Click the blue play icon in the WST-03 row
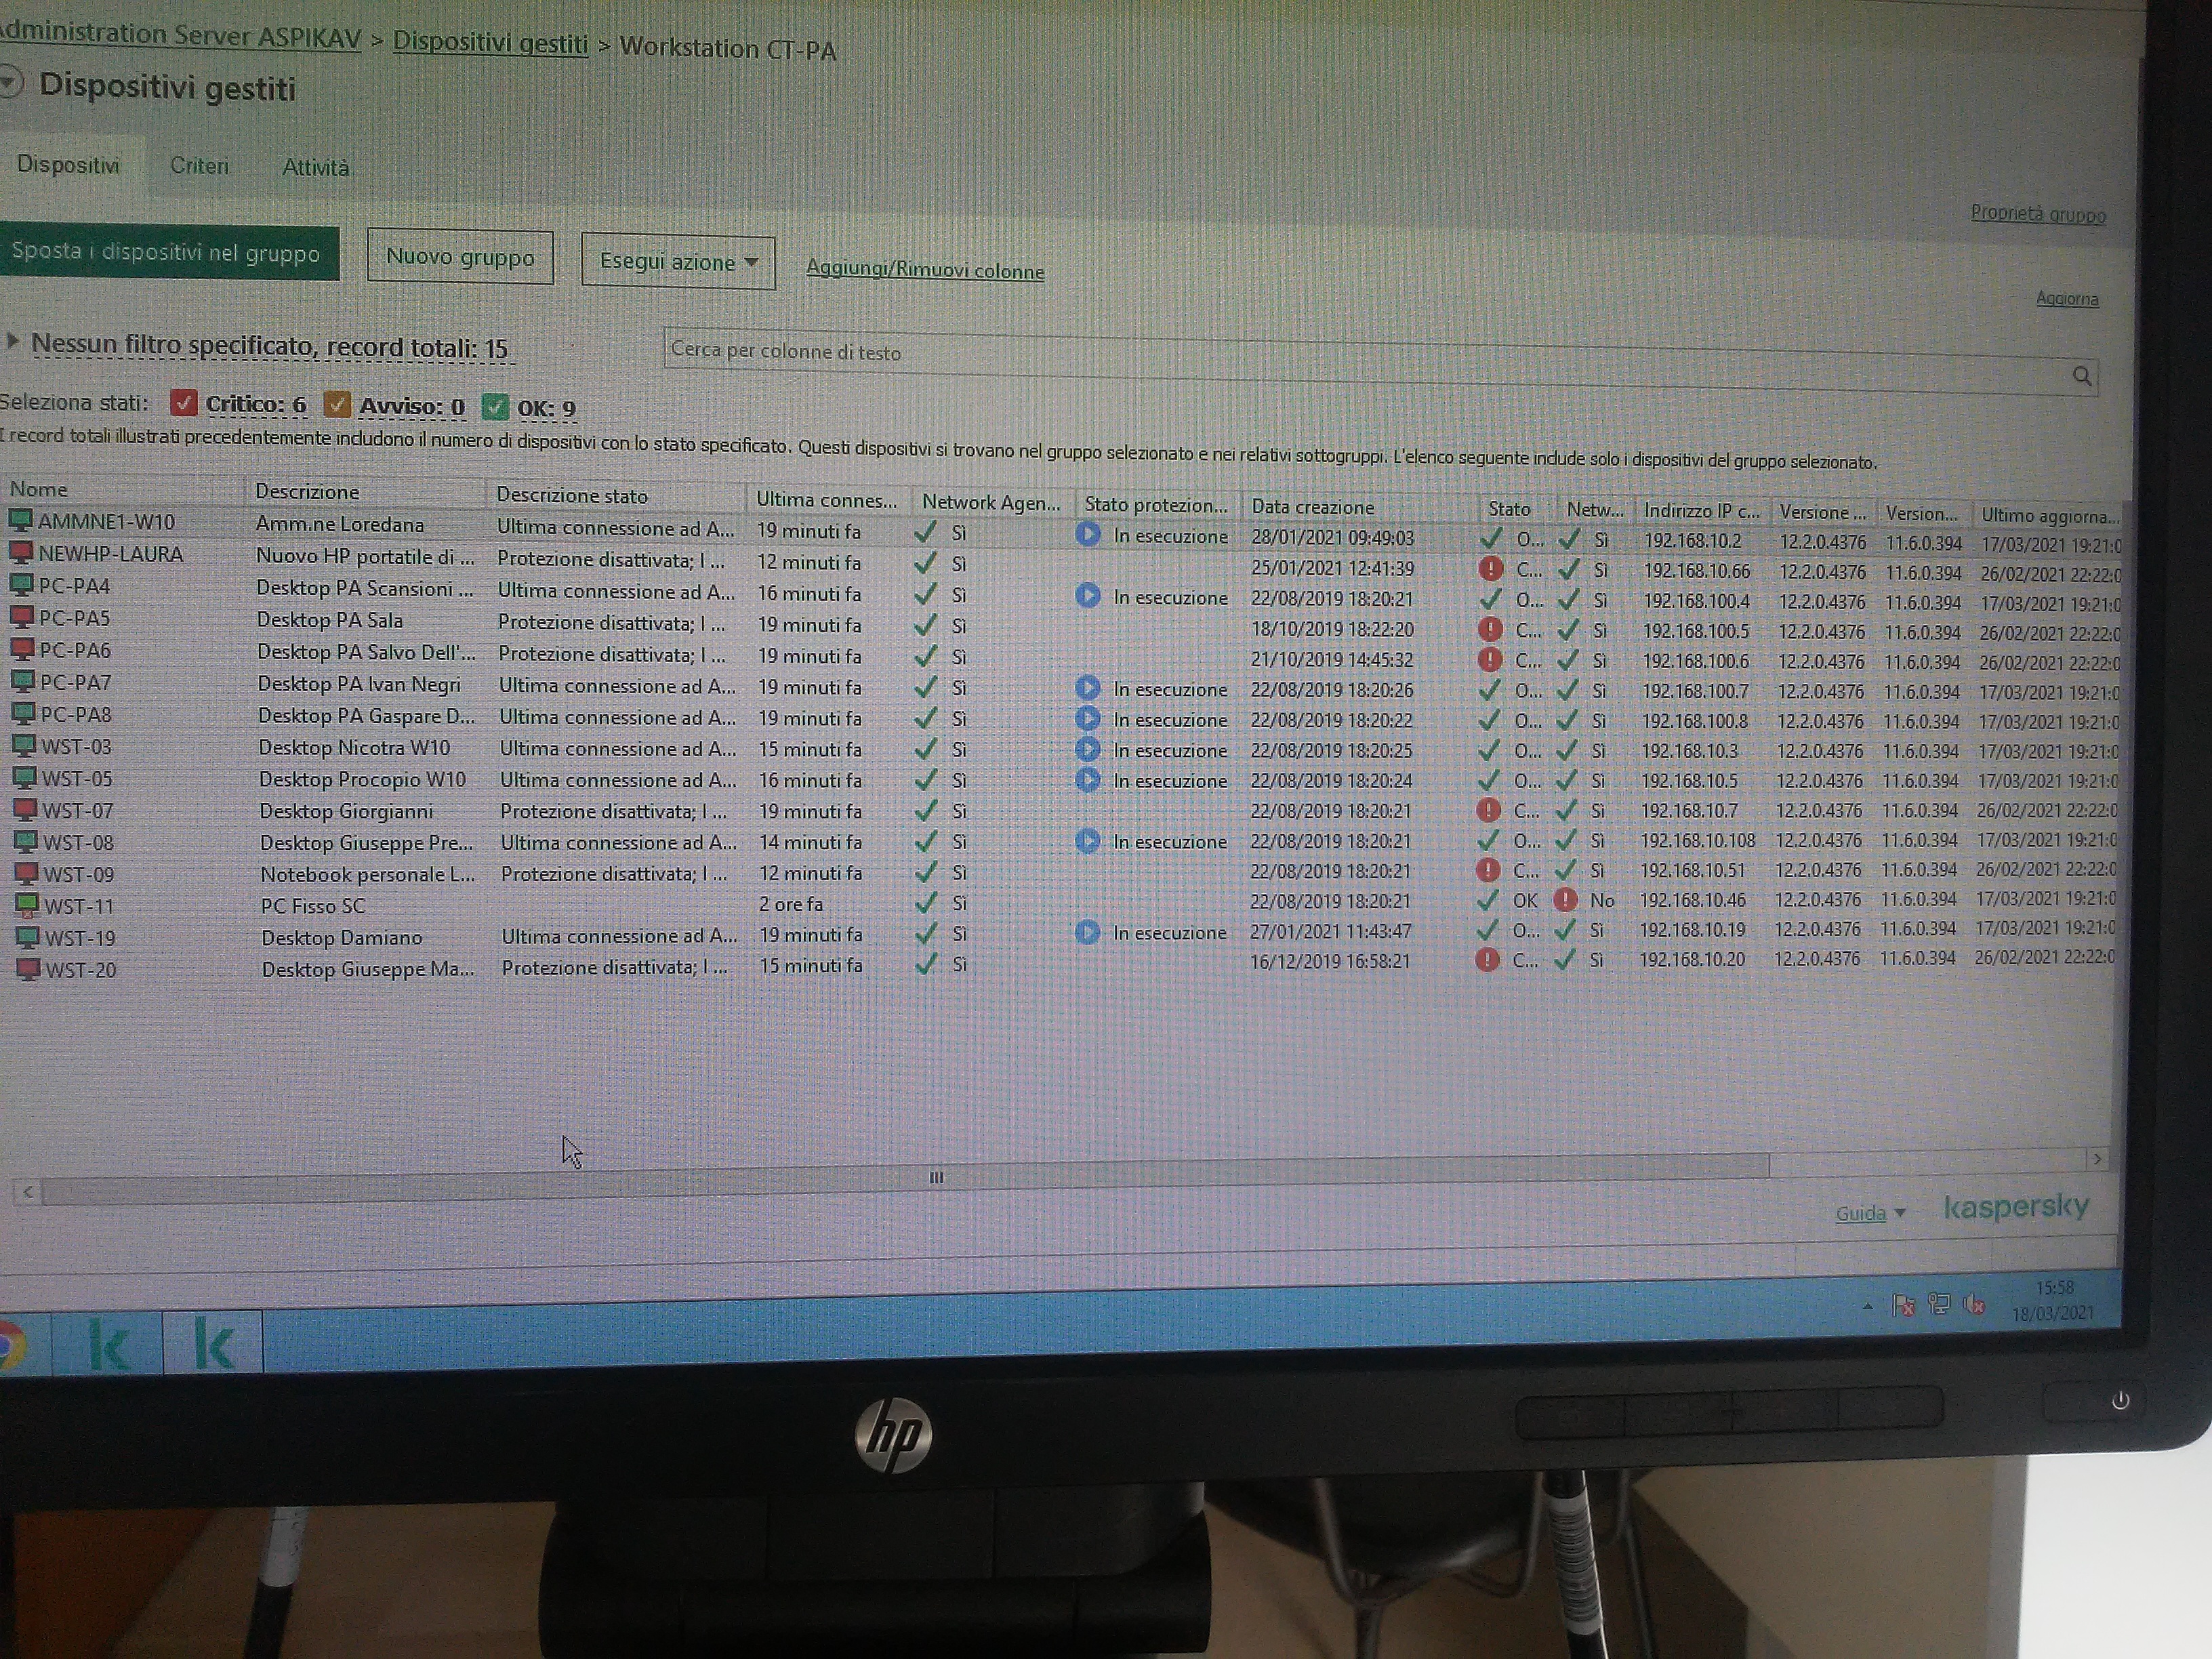This screenshot has height=1659, width=2212. (1088, 749)
